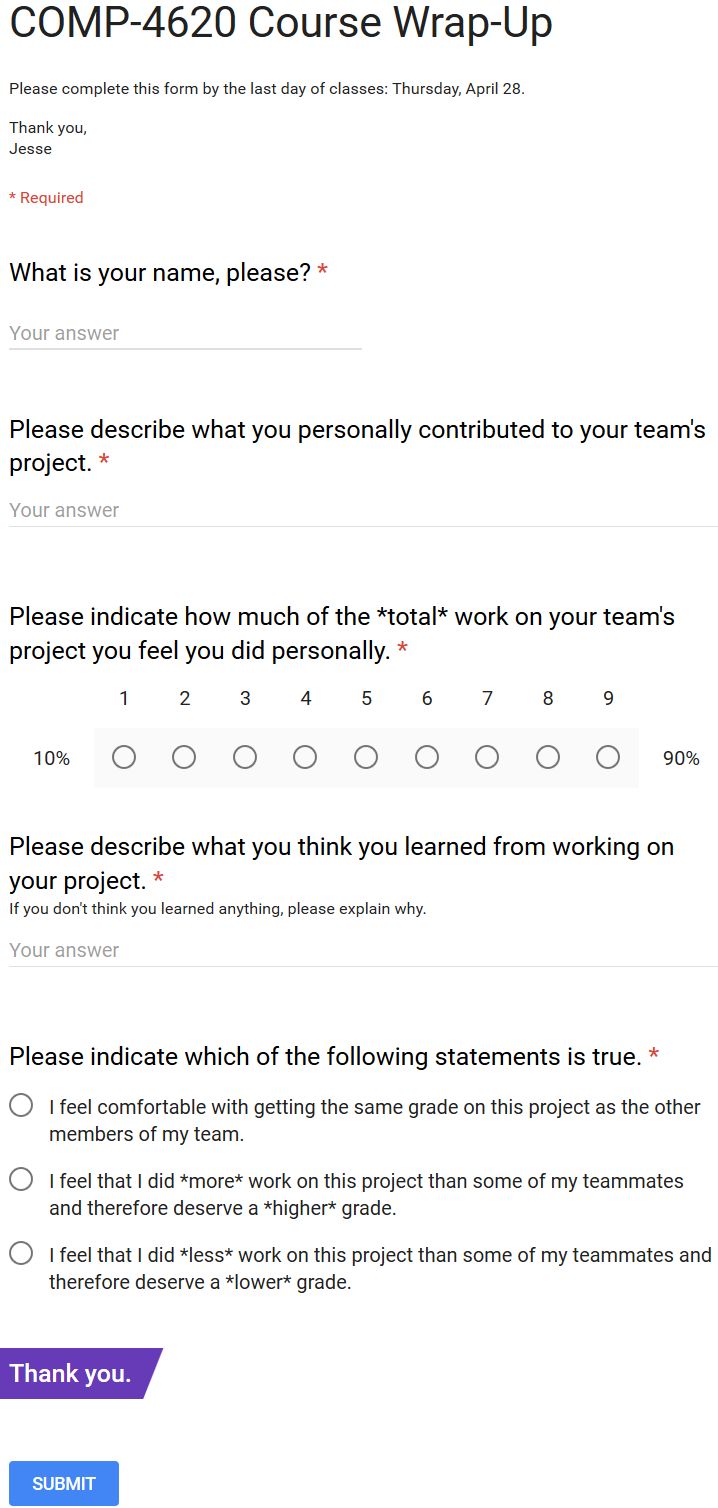
Task: Select rating 9 near the 90% label
Action: point(608,758)
